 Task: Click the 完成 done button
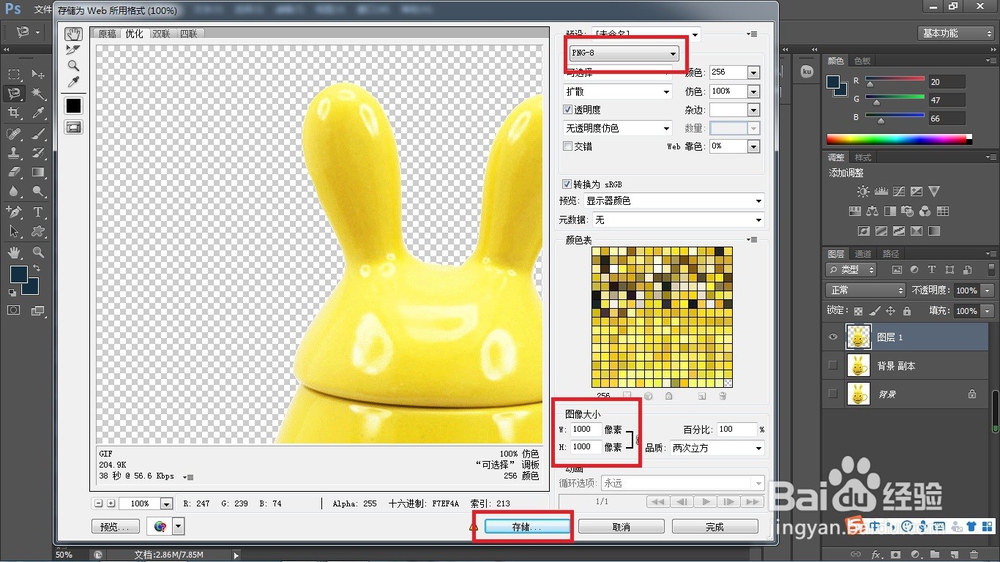tap(715, 527)
